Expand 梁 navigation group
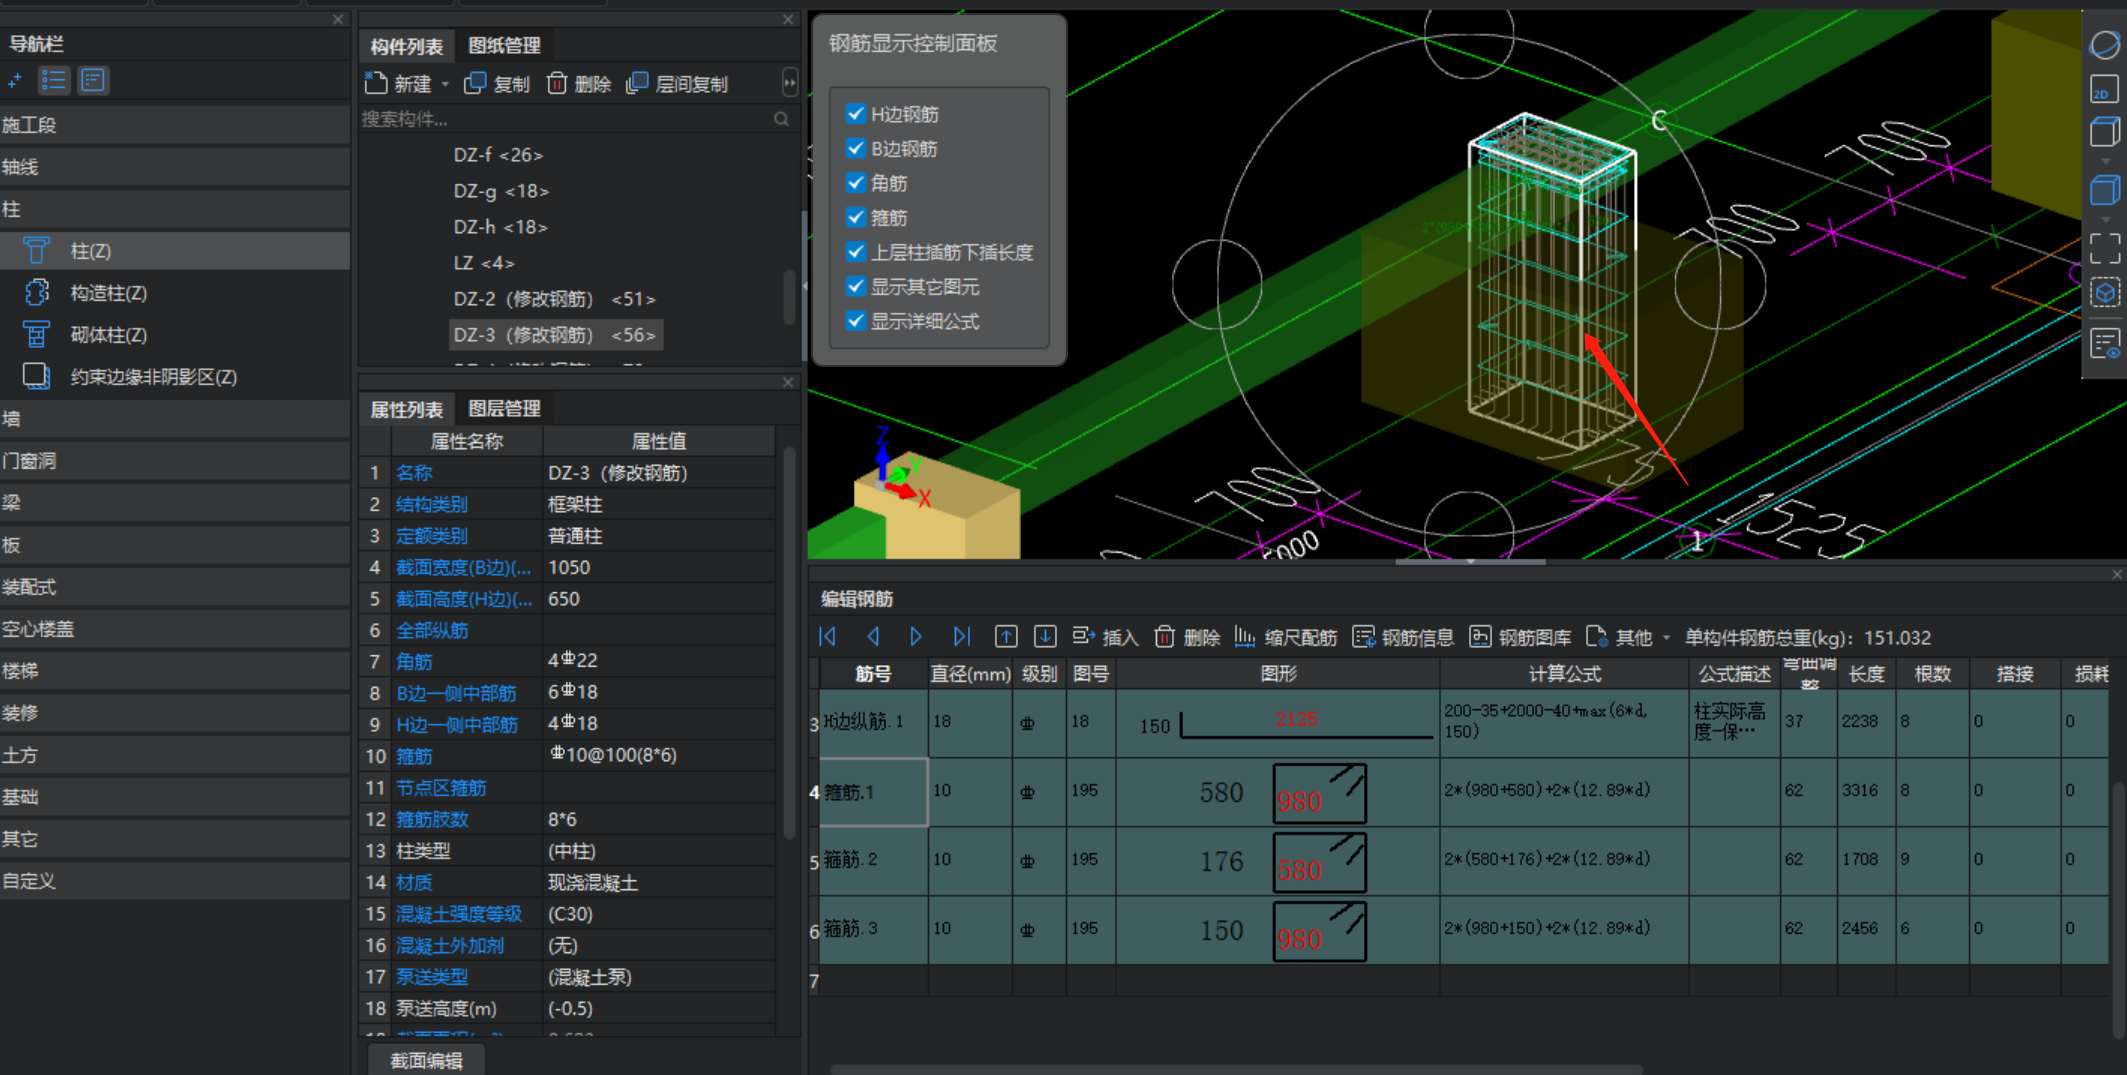Screen dimensions: 2127x1075 tap(175, 503)
